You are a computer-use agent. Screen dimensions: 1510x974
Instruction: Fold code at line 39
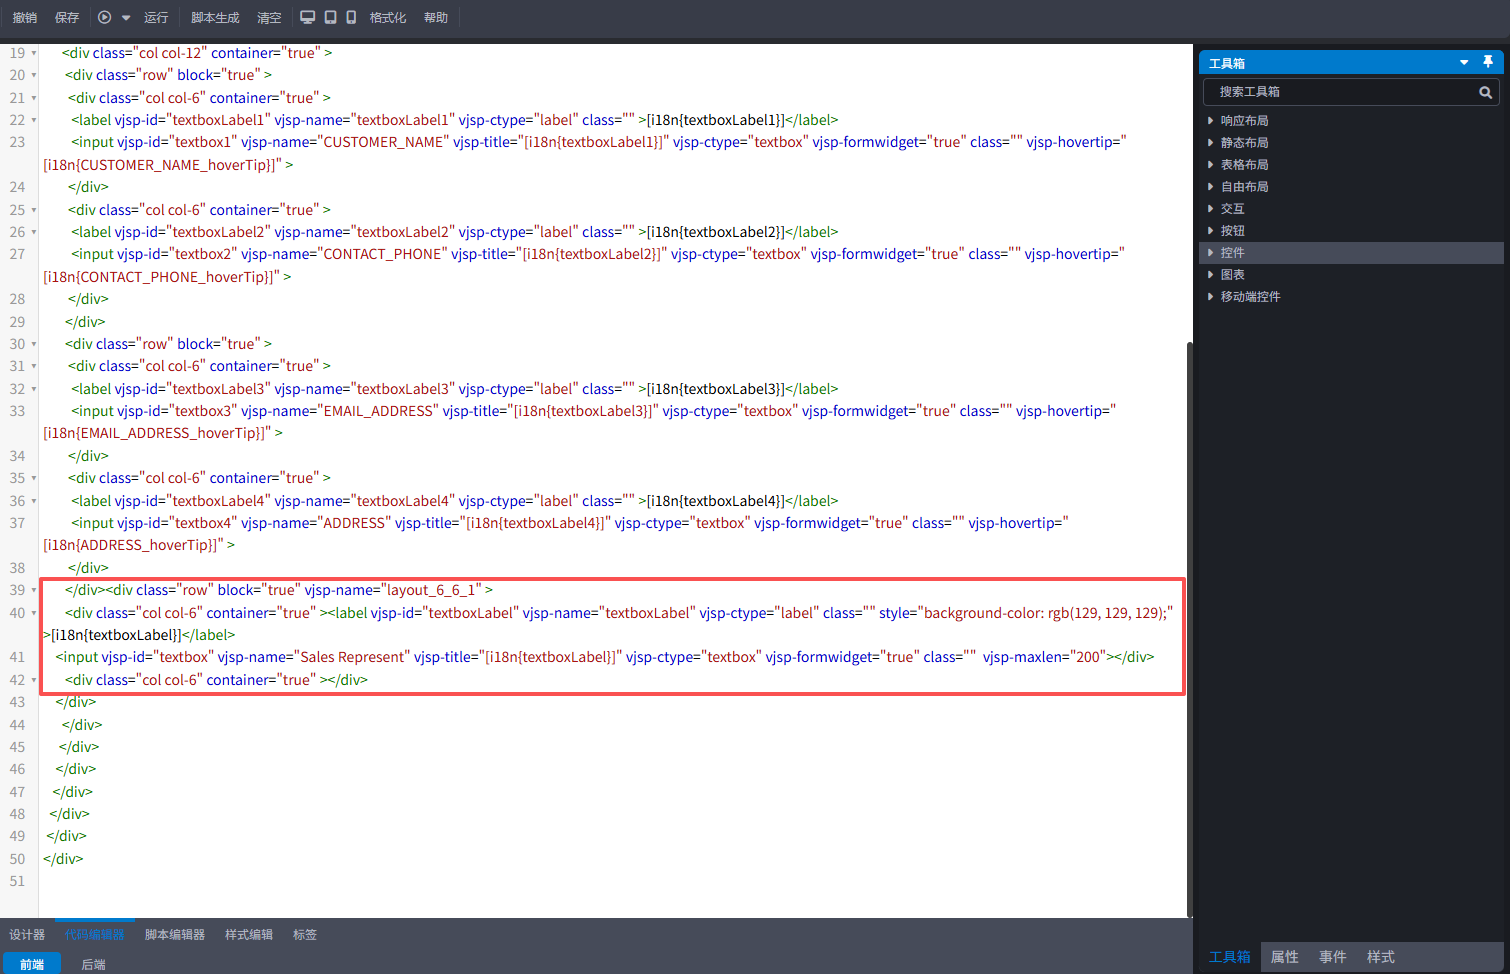pyautogui.click(x=34, y=590)
